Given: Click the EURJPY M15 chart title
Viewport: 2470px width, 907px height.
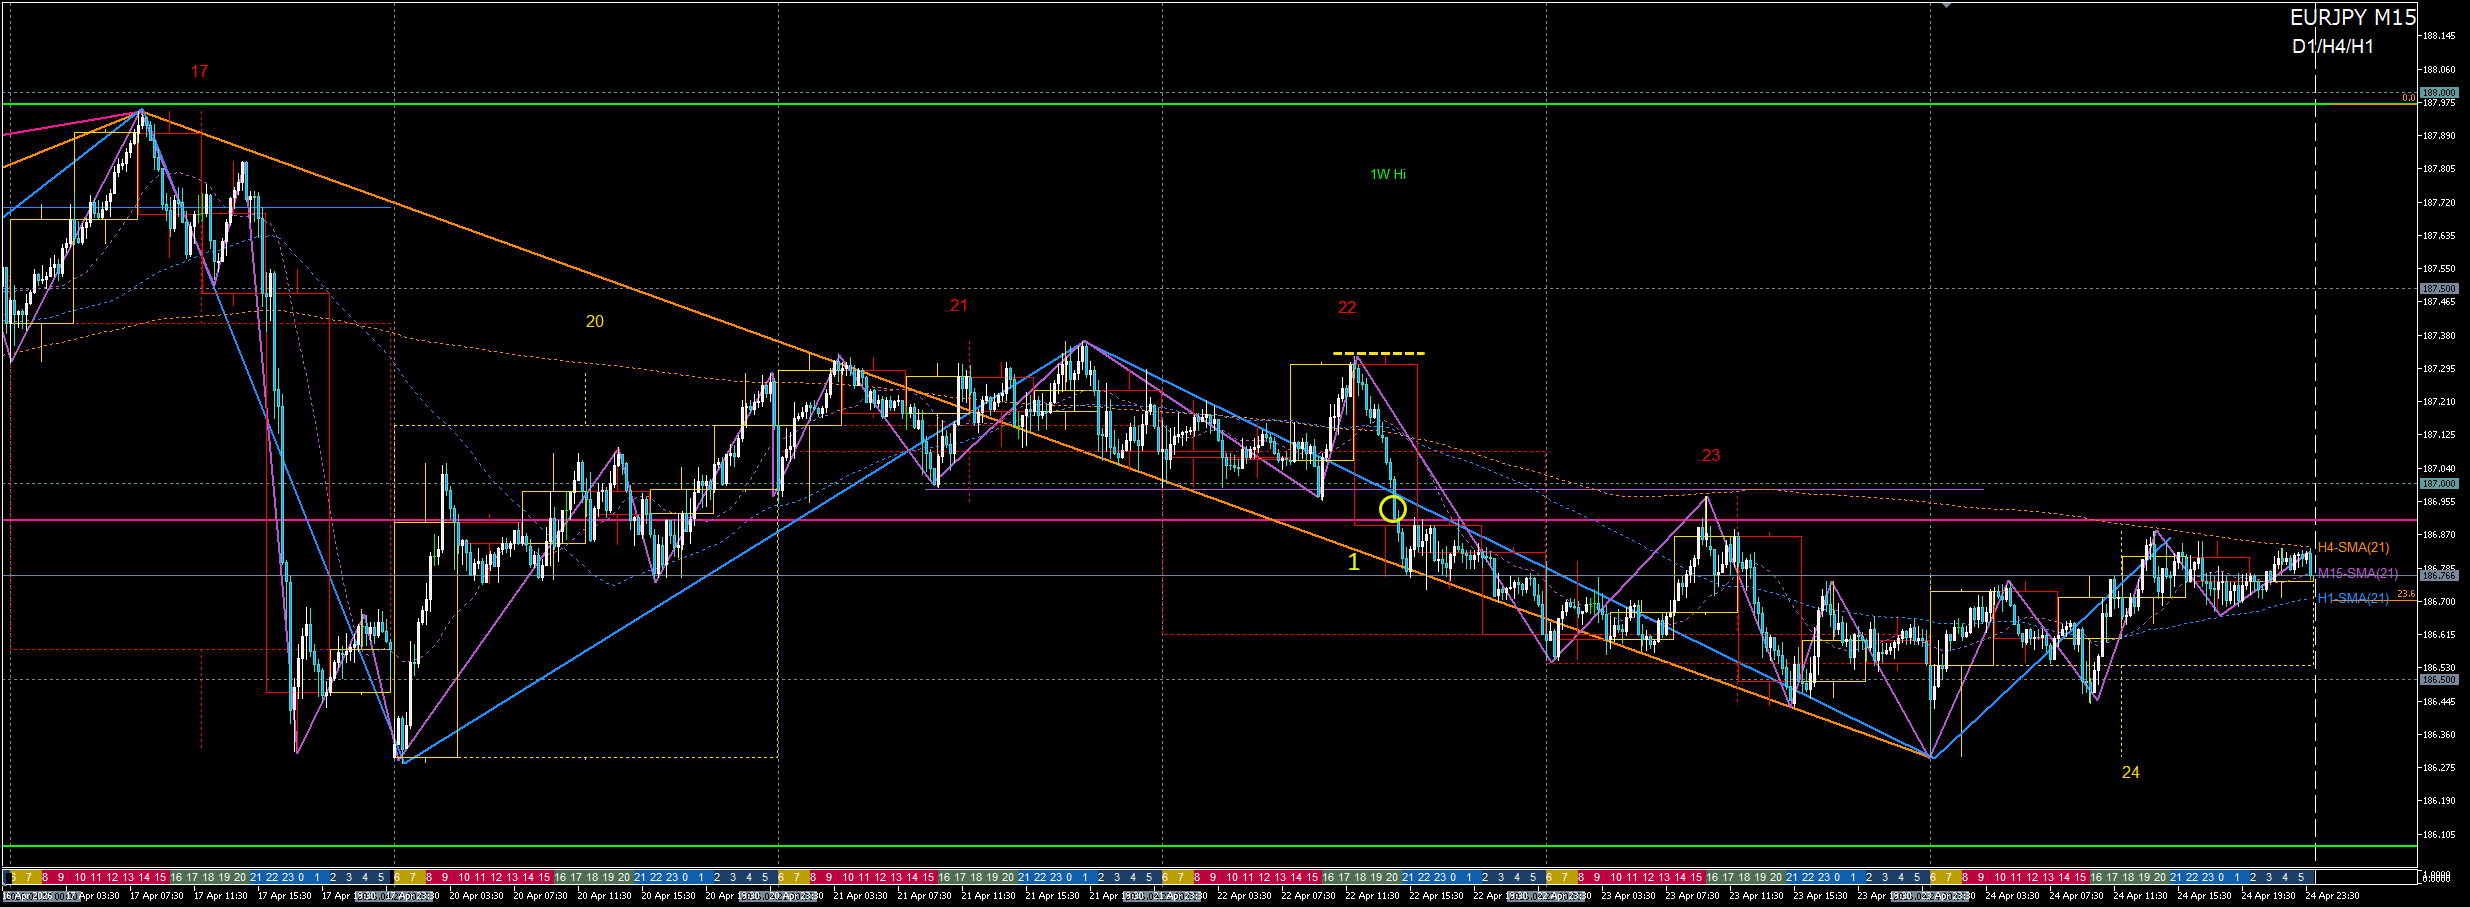Looking at the screenshot, I should coord(2352,18).
